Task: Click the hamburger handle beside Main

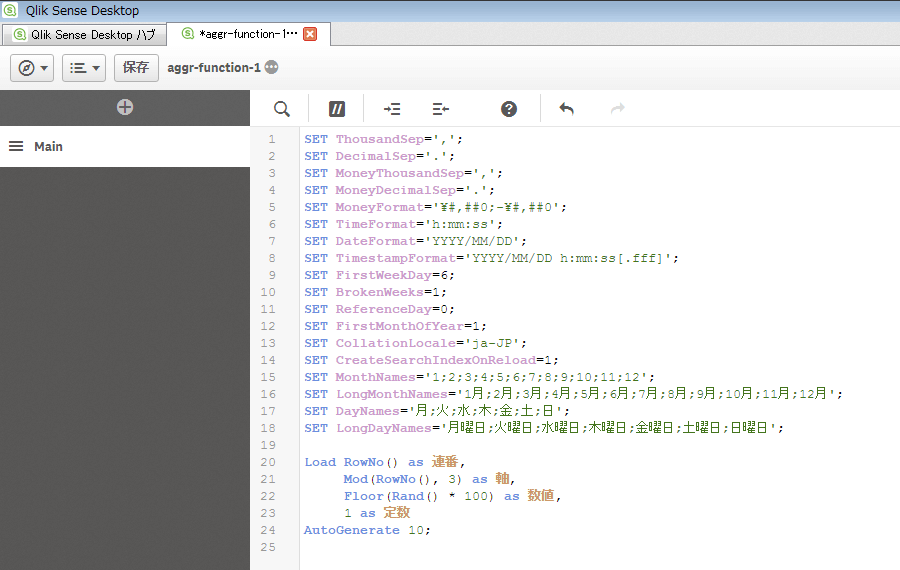Action: pos(16,146)
